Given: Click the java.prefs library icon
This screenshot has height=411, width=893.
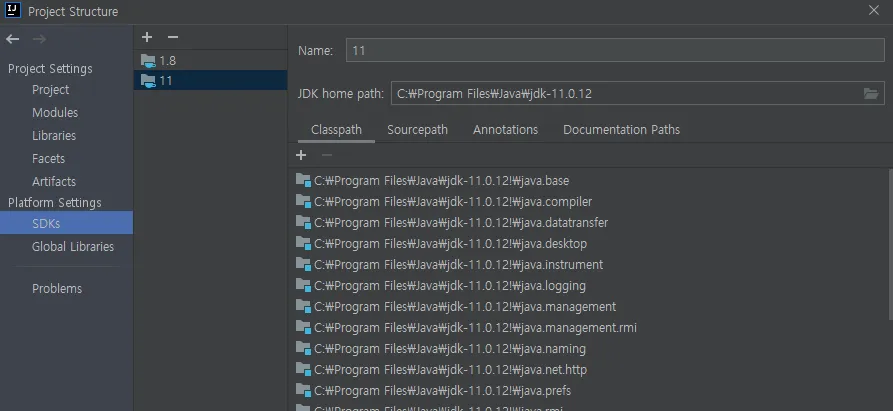Looking at the screenshot, I should (x=304, y=391).
